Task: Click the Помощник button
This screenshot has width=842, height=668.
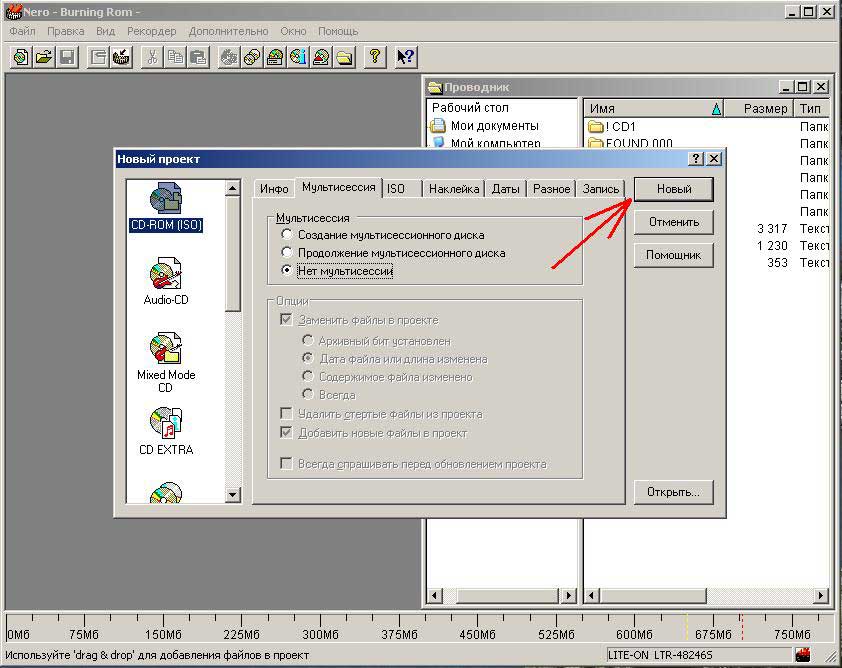Action: [674, 255]
